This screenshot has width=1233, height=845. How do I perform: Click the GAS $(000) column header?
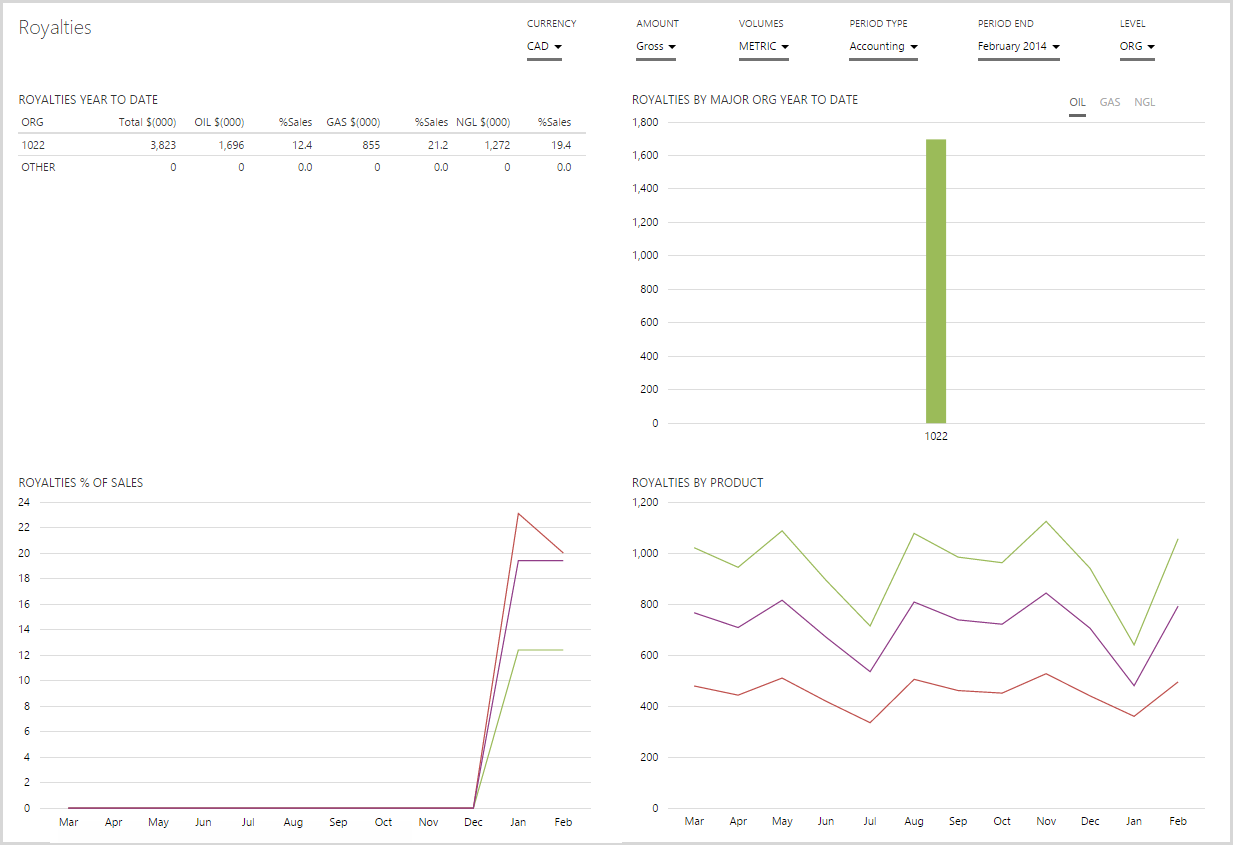click(353, 122)
